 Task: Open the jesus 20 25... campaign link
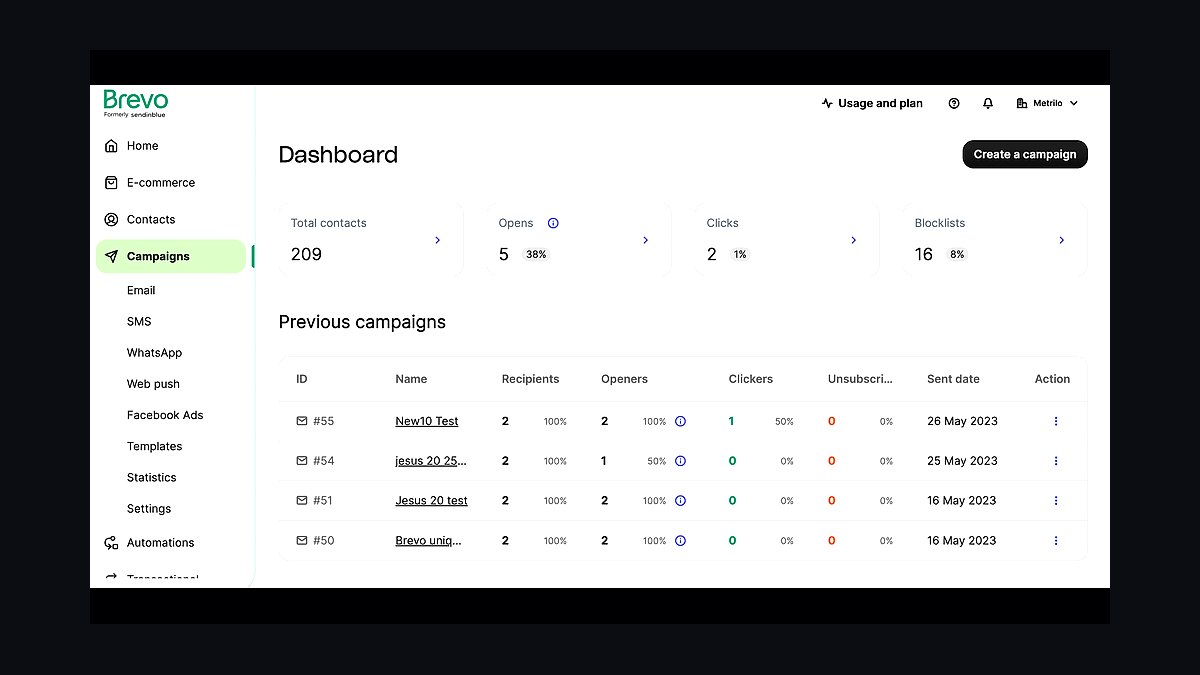[431, 461]
